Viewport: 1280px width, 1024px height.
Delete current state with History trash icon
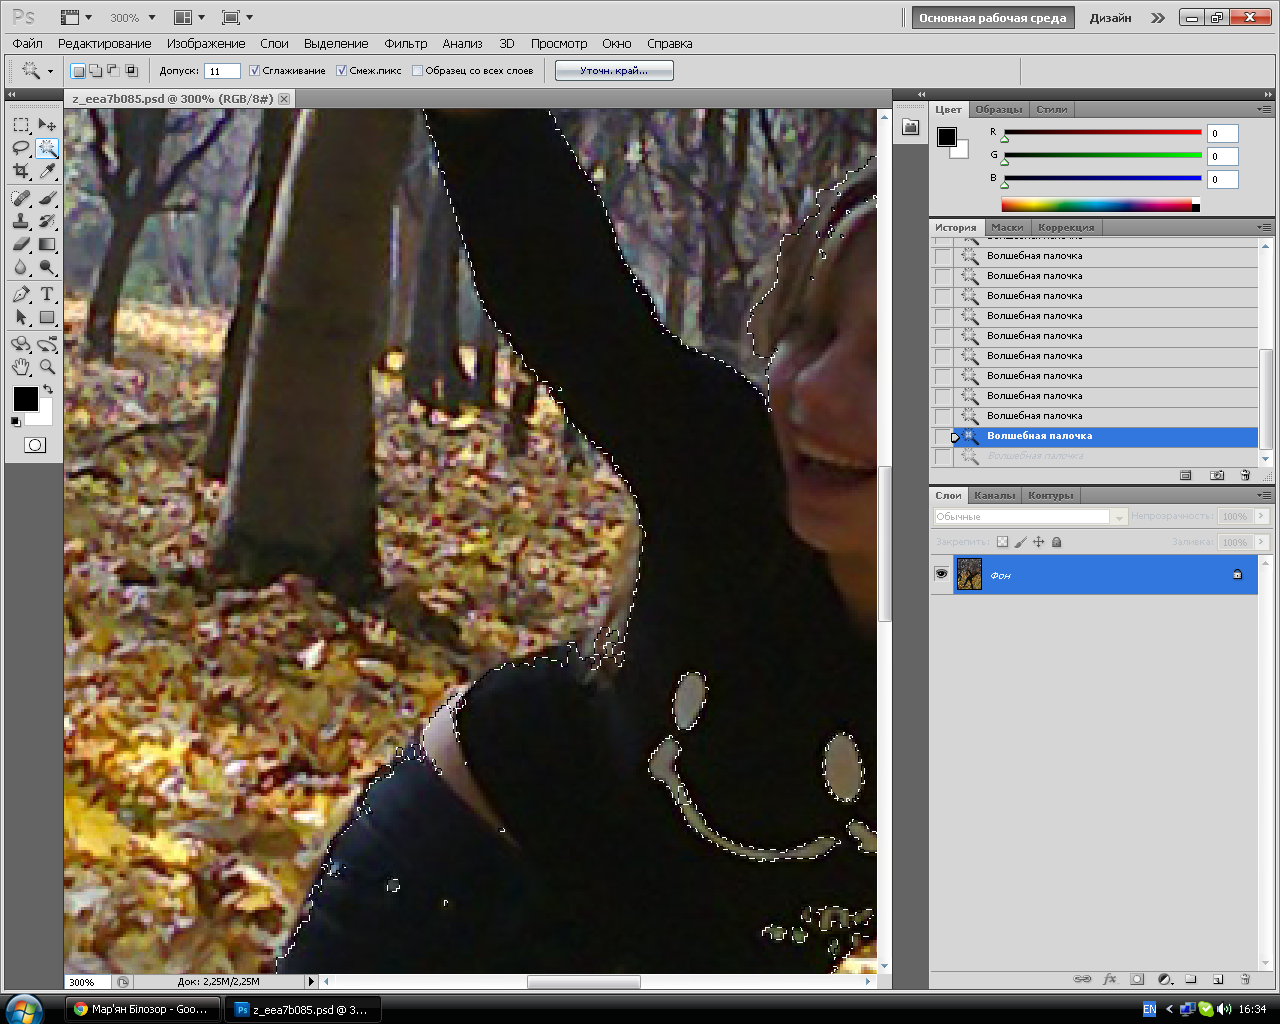coord(1245,475)
